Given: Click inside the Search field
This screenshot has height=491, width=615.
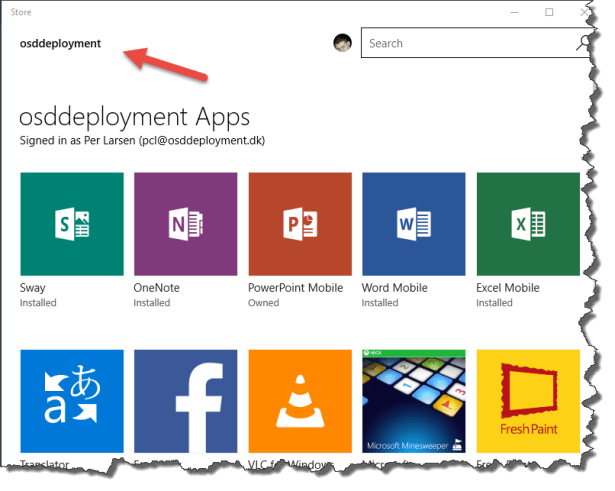Looking at the screenshot, I should (x=477, y=43).
